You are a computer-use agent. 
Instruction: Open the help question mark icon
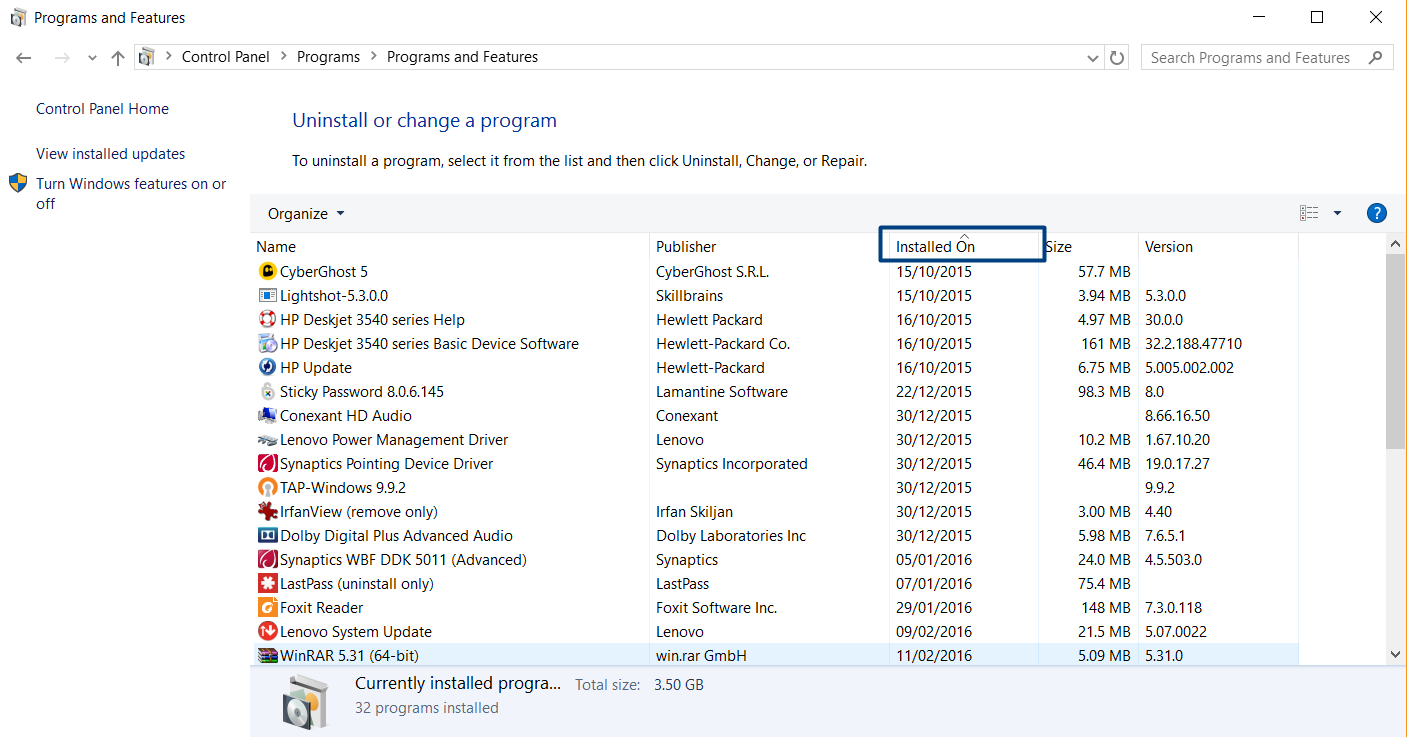tap(1376, 213)
